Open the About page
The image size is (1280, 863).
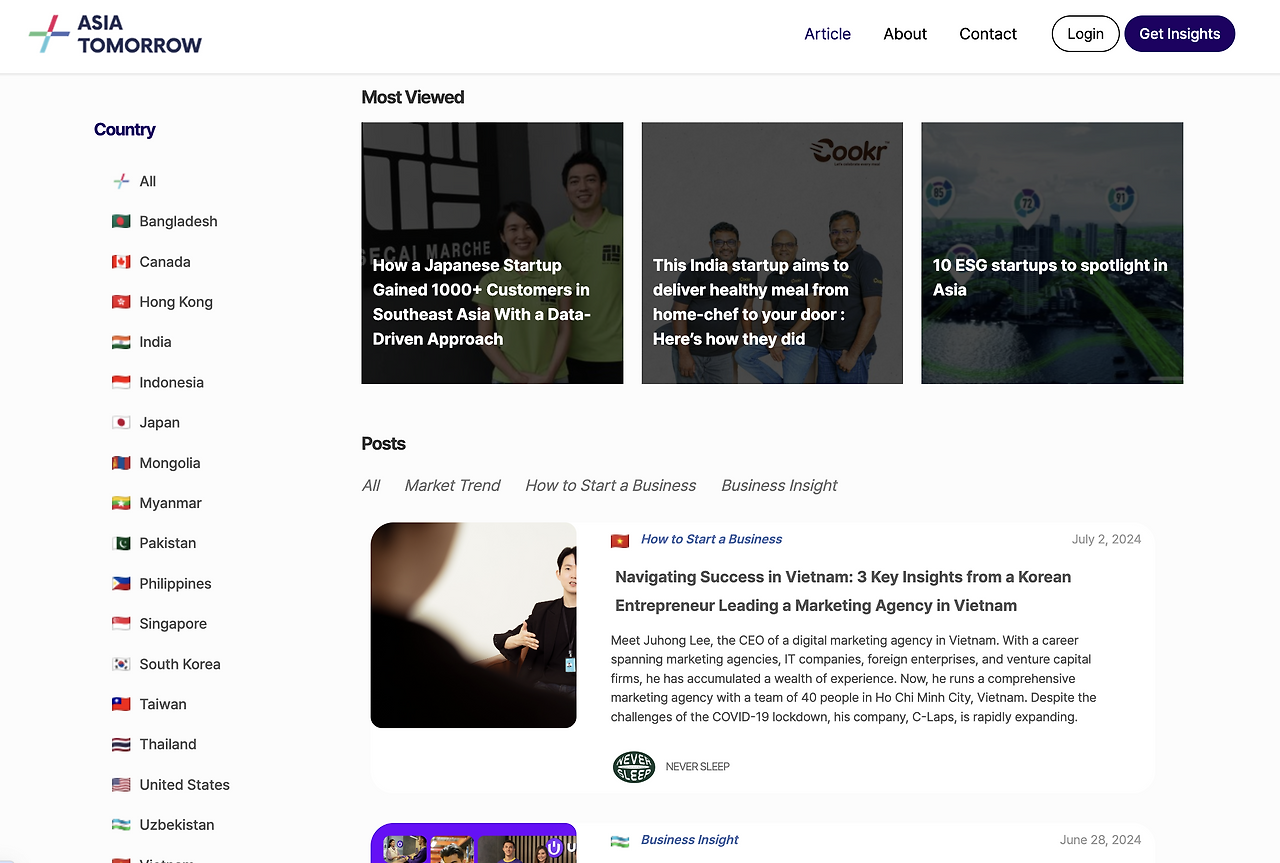[905, 34]
